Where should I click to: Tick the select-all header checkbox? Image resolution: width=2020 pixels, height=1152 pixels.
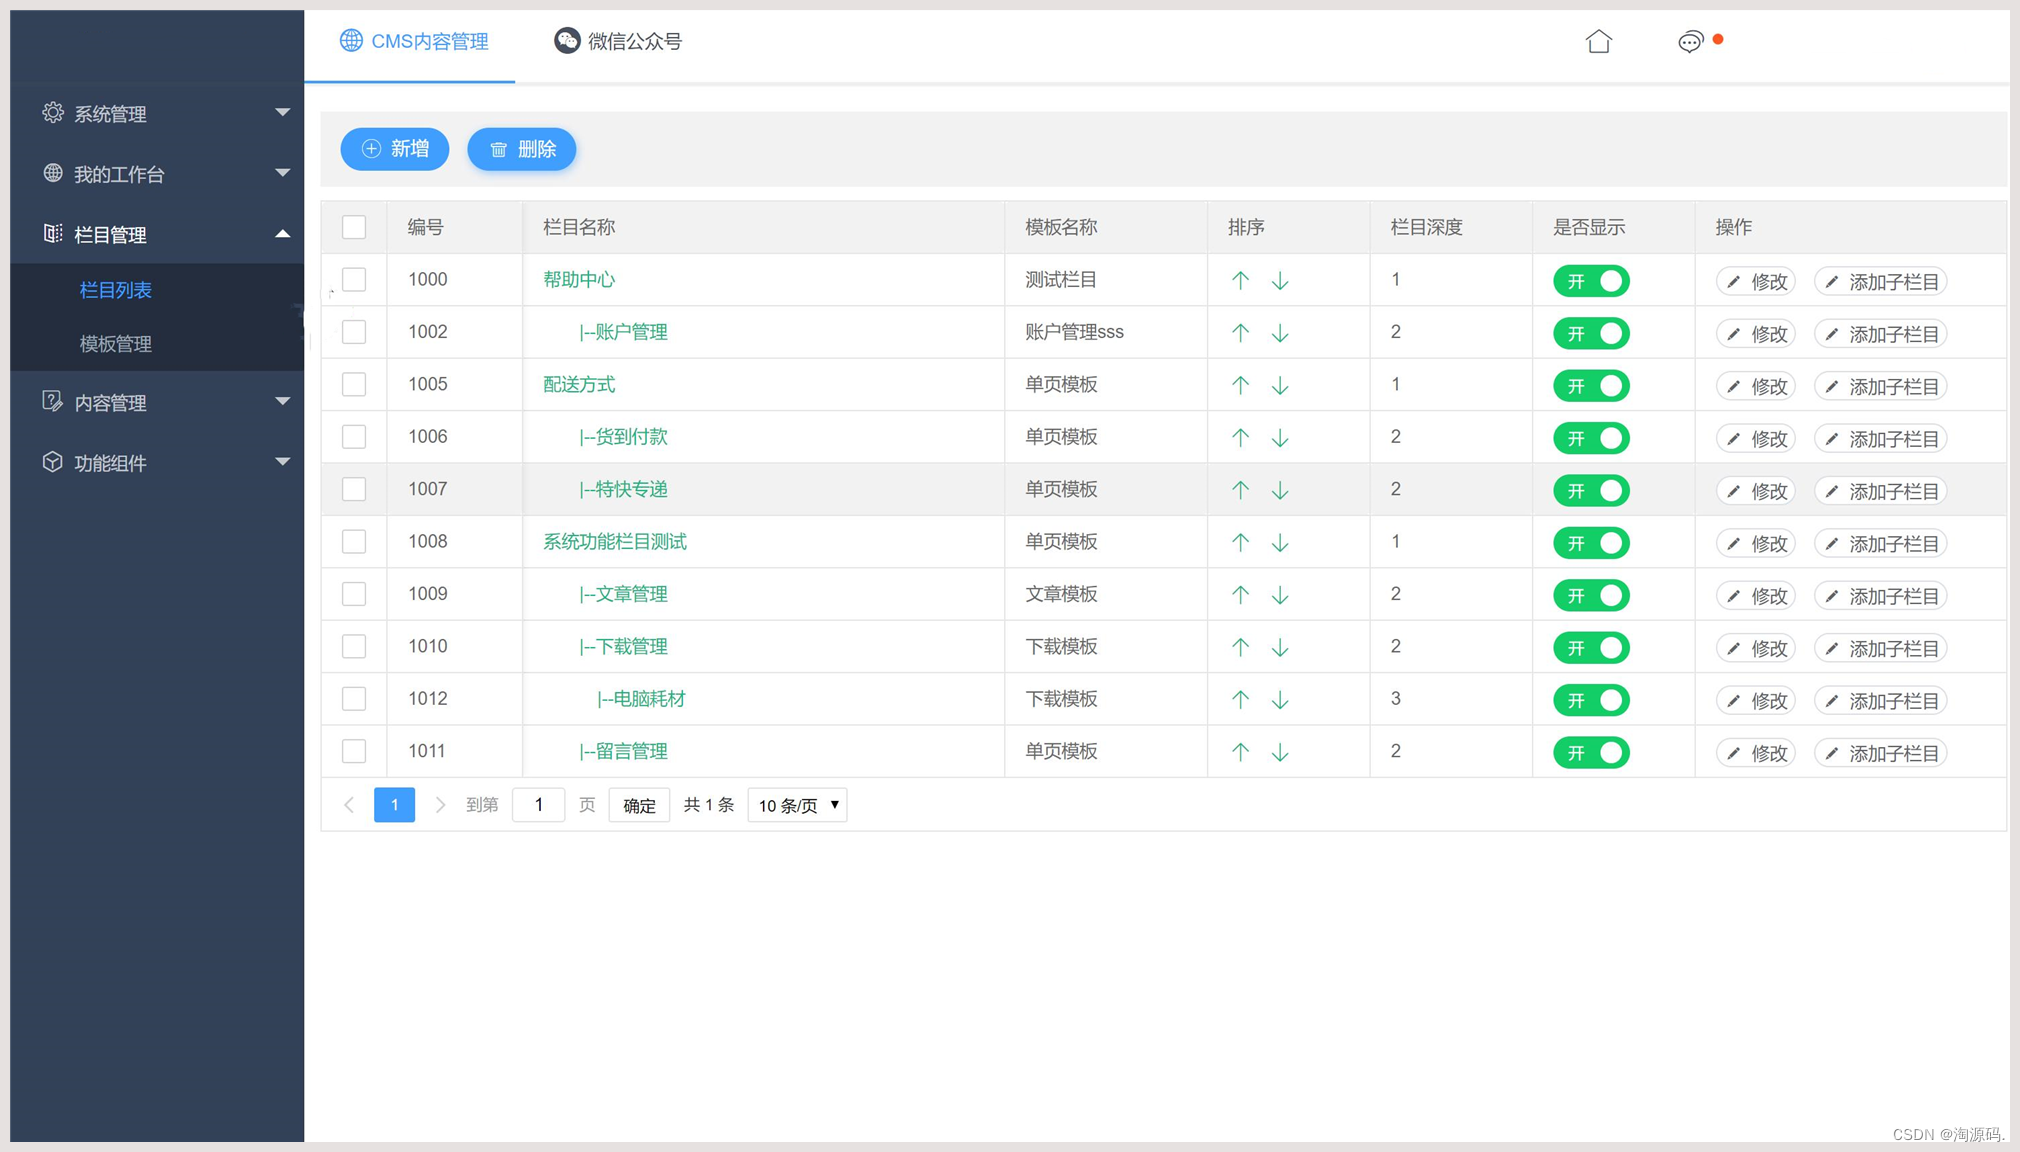point(354,227)
